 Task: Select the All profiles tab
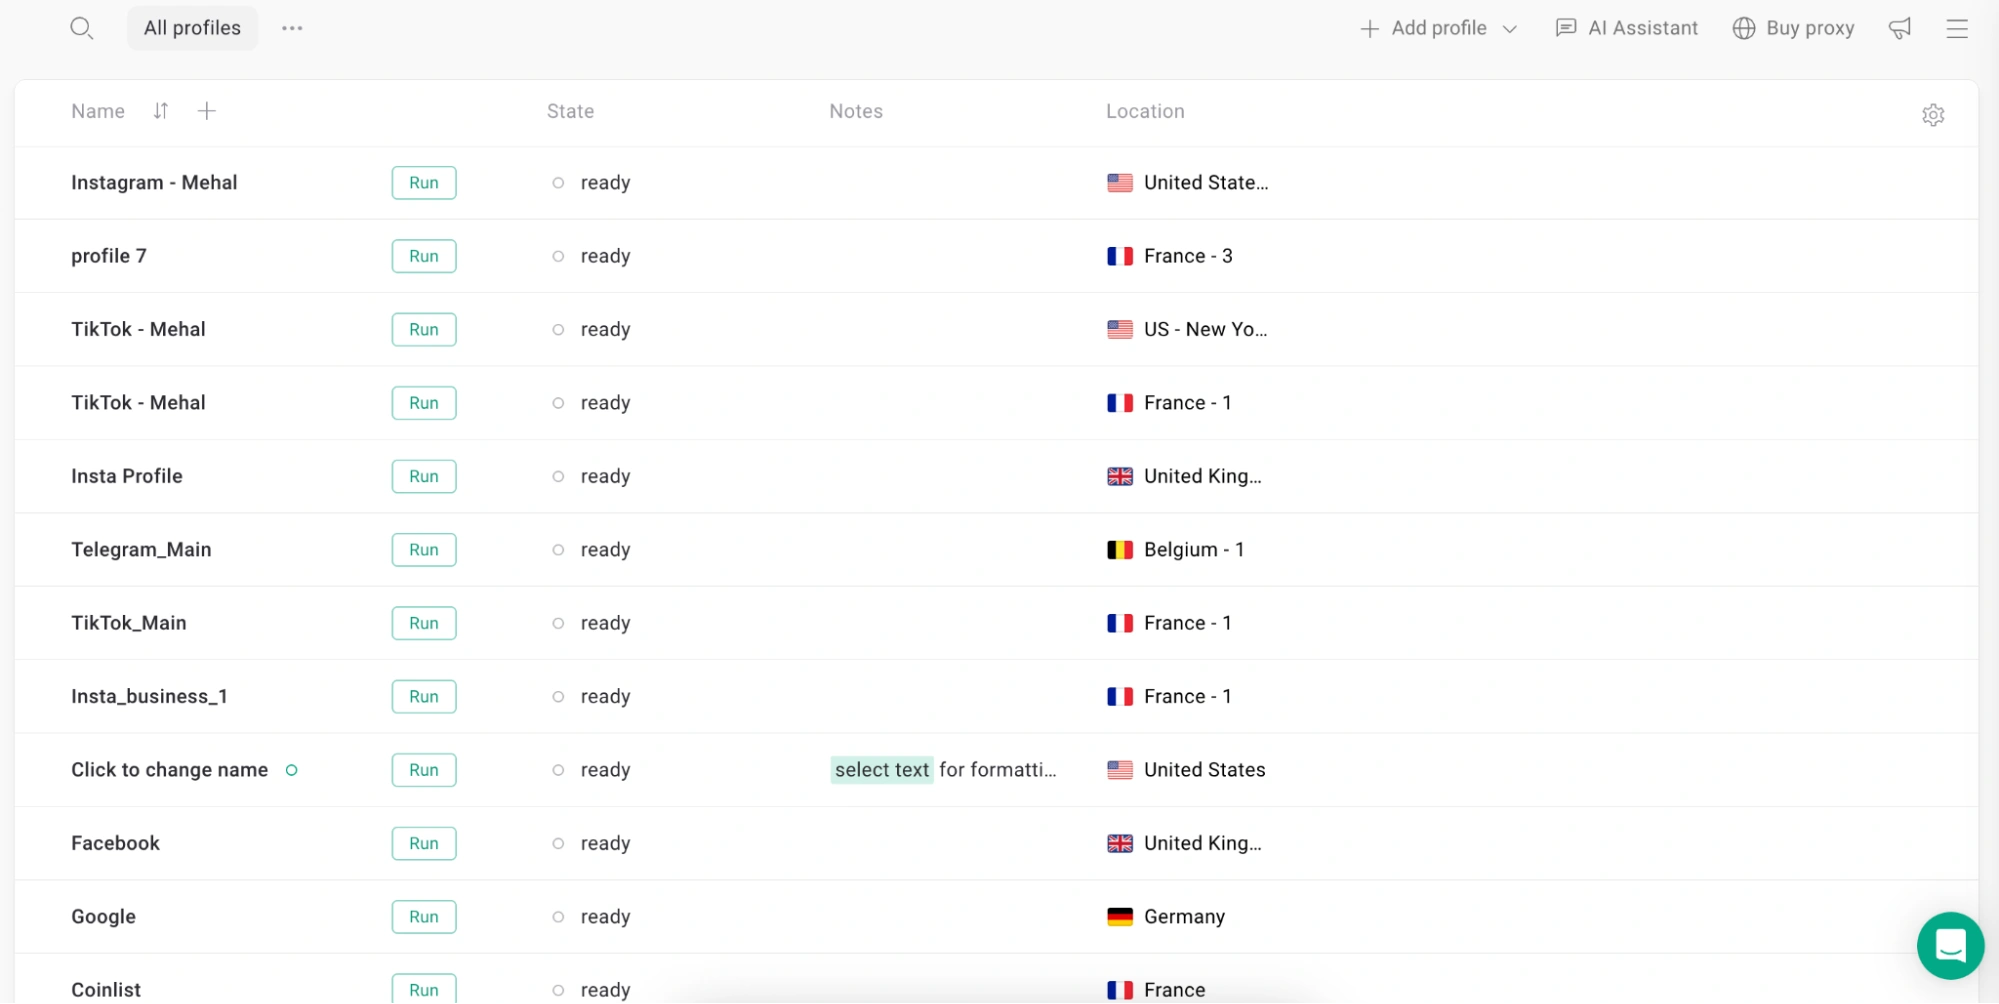192,28
